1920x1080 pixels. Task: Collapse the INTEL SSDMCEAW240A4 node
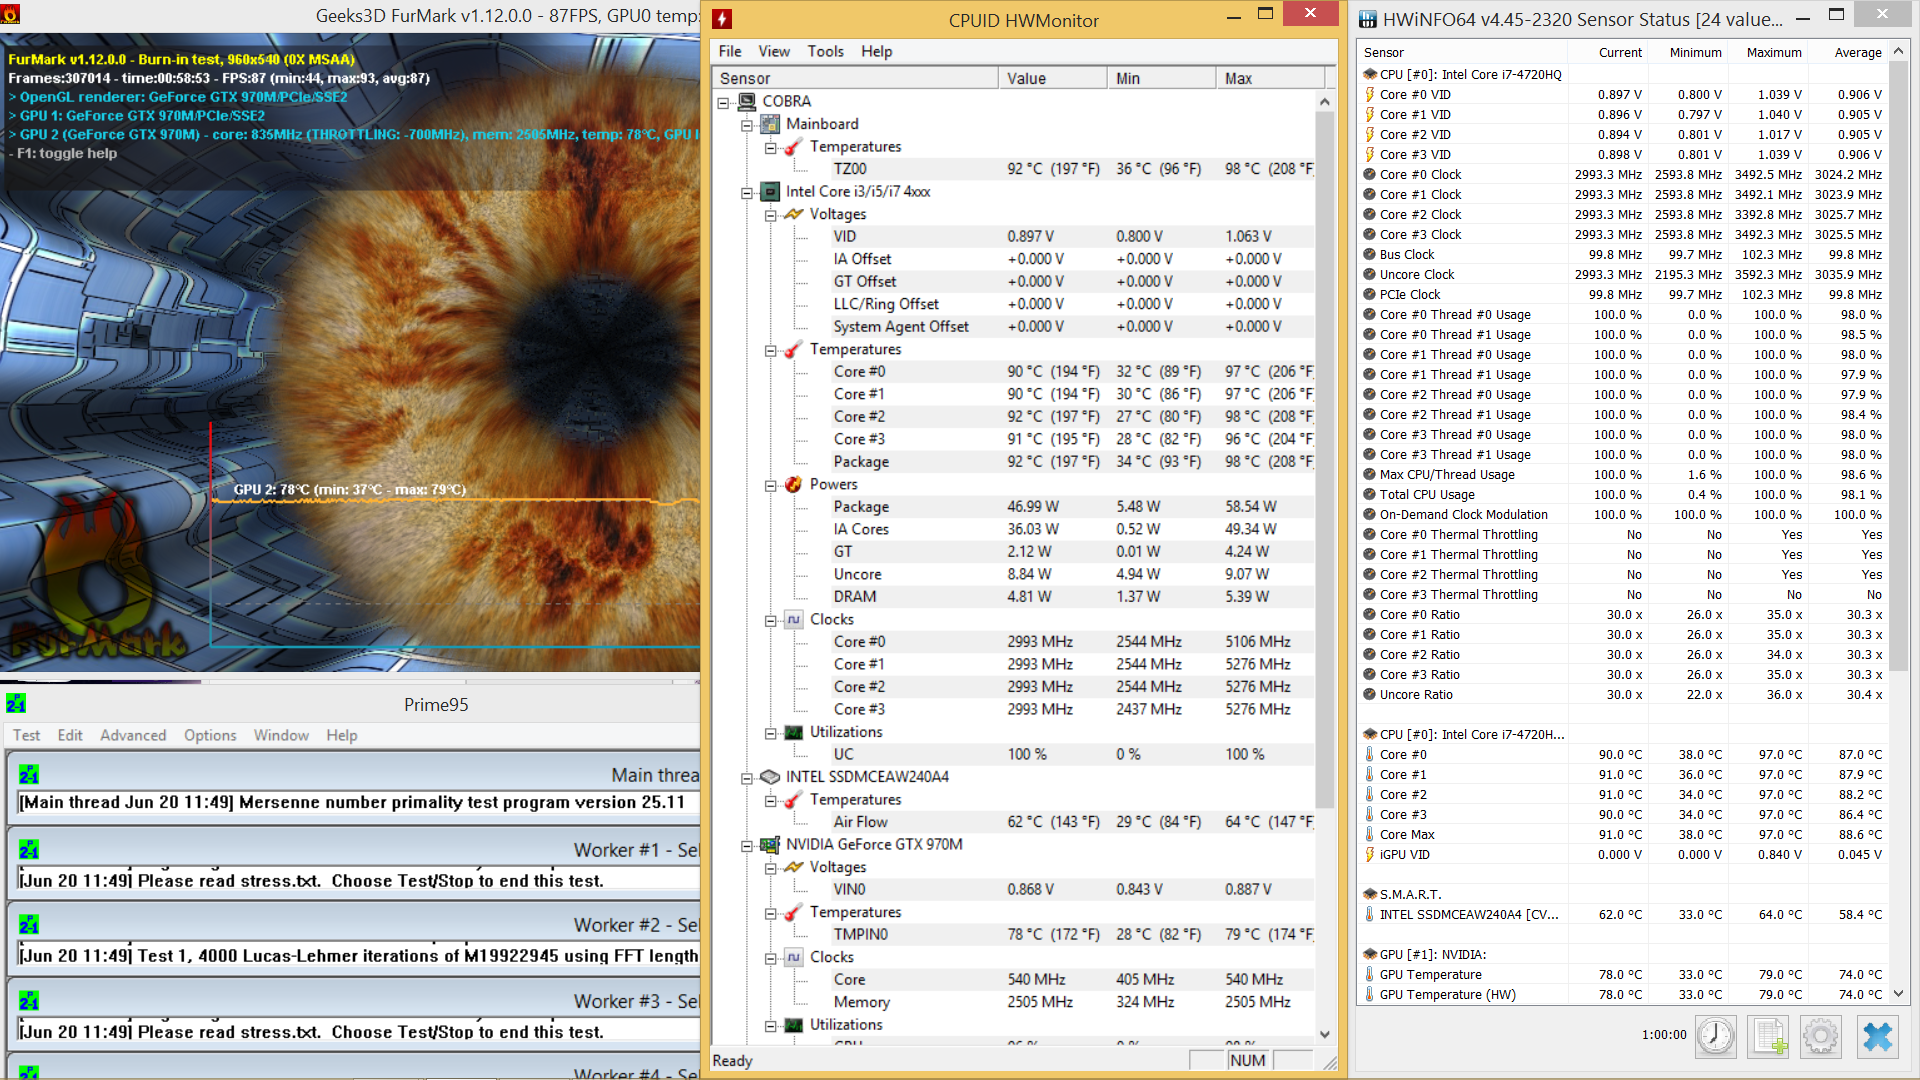(x=747, y=778)
